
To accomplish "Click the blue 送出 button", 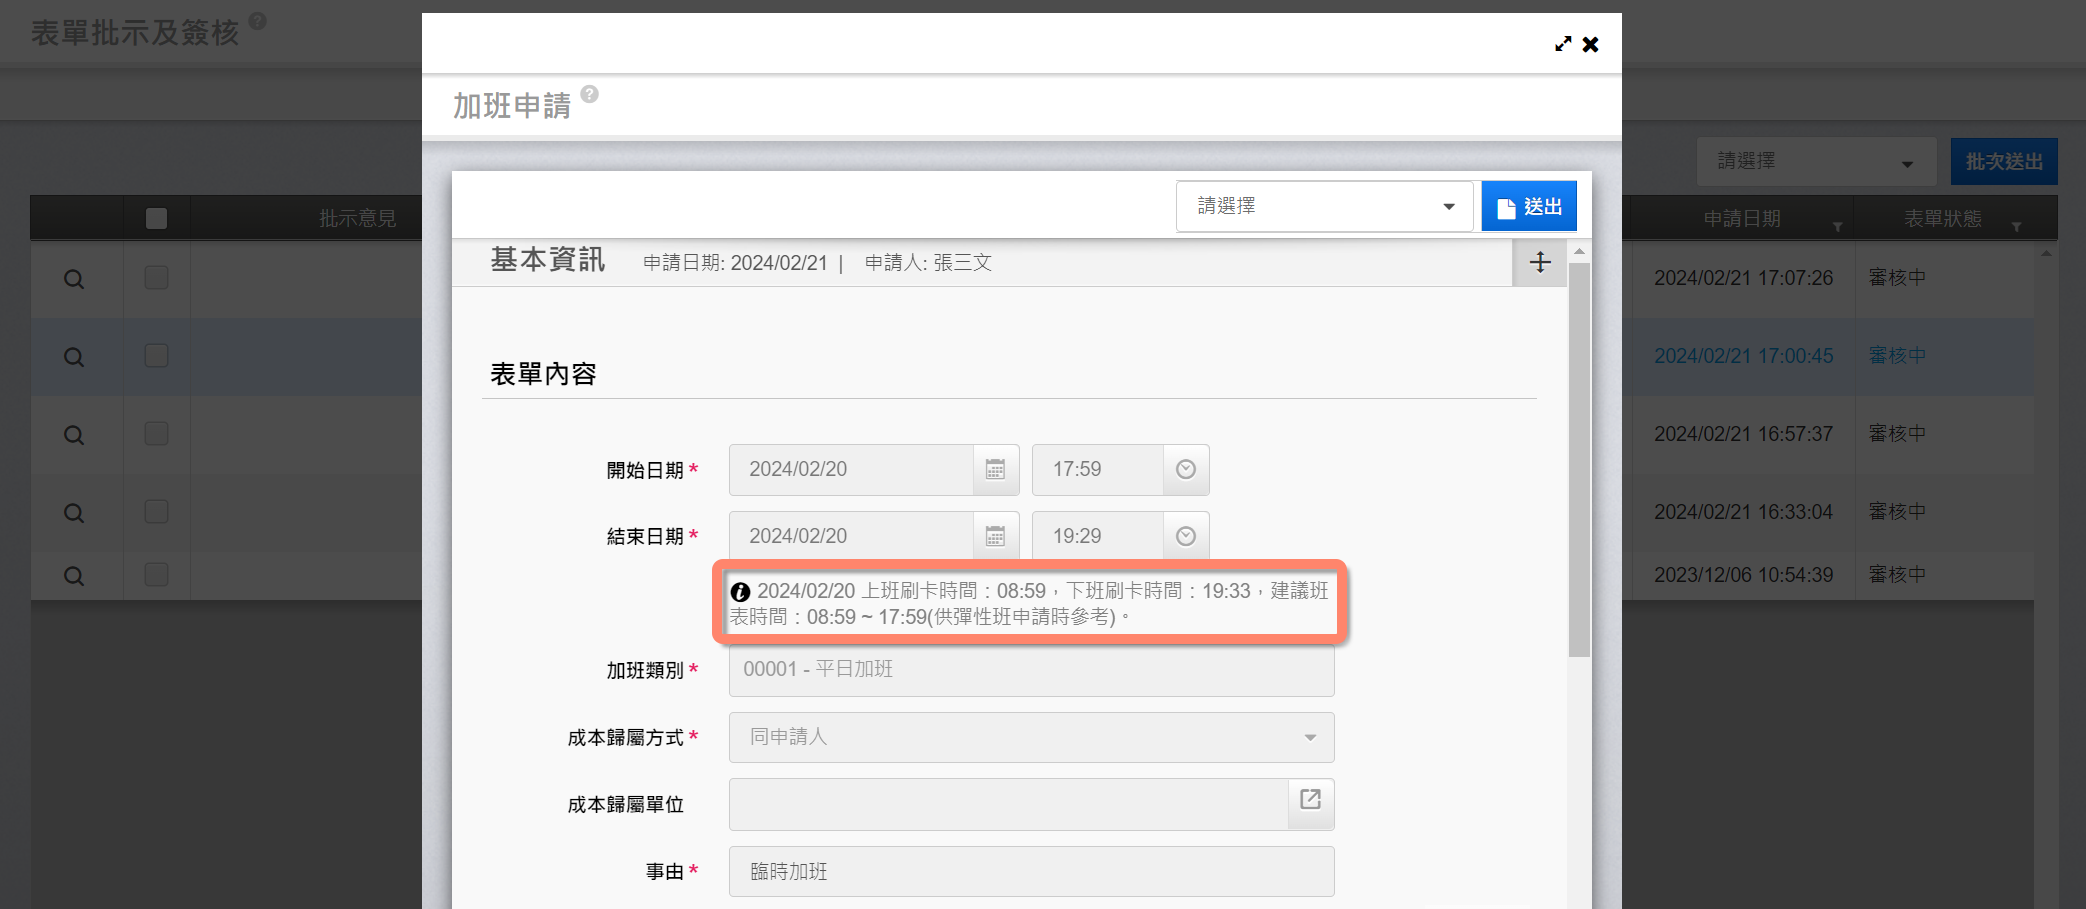I will pyautogui.click(x=1529, y=206).
